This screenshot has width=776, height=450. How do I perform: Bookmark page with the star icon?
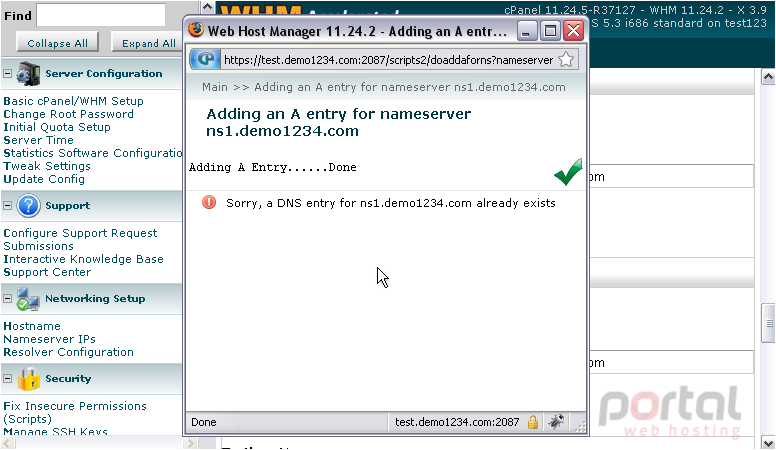[566, 60]
